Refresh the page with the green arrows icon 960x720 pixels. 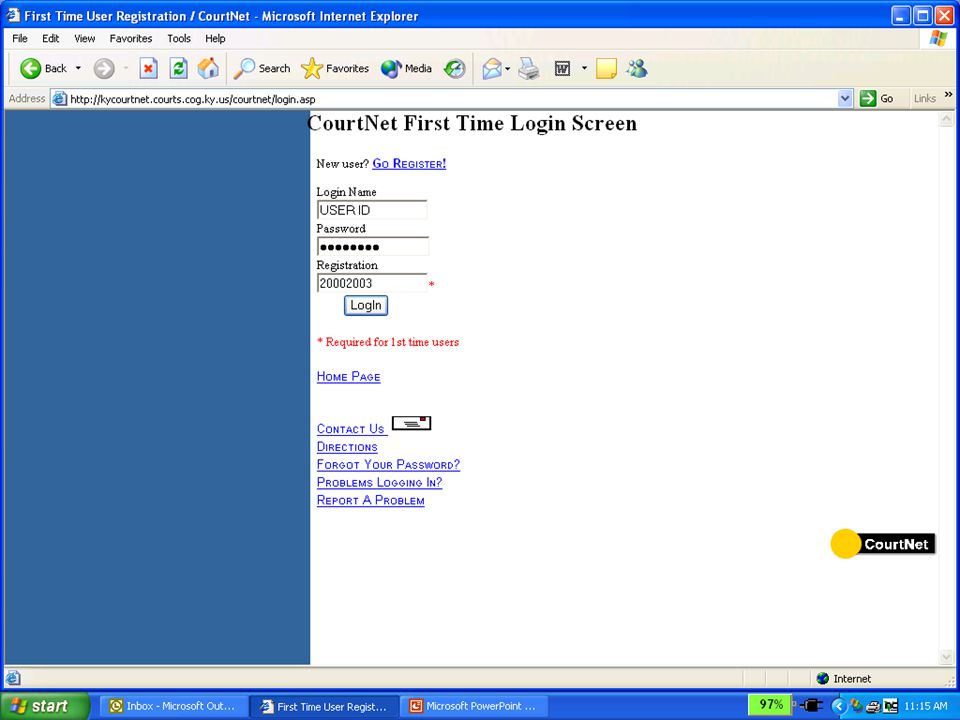point(178,69)
